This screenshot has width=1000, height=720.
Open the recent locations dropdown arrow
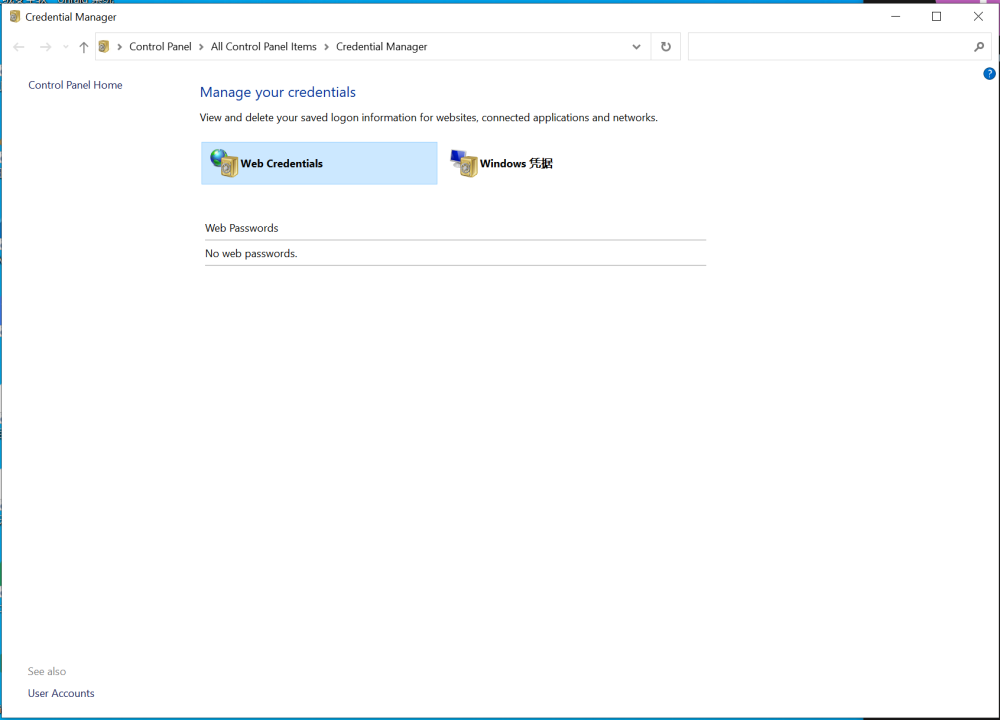[x=66, y=47]
